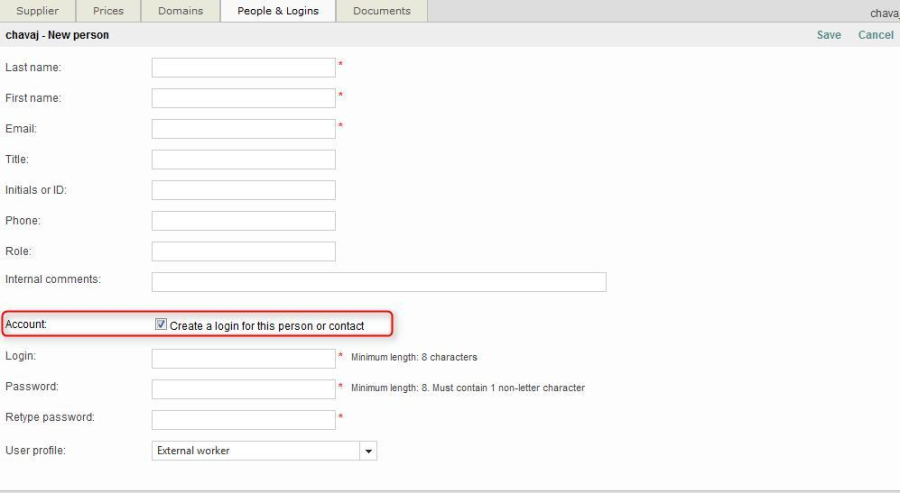Focus the Login username field

243,358
